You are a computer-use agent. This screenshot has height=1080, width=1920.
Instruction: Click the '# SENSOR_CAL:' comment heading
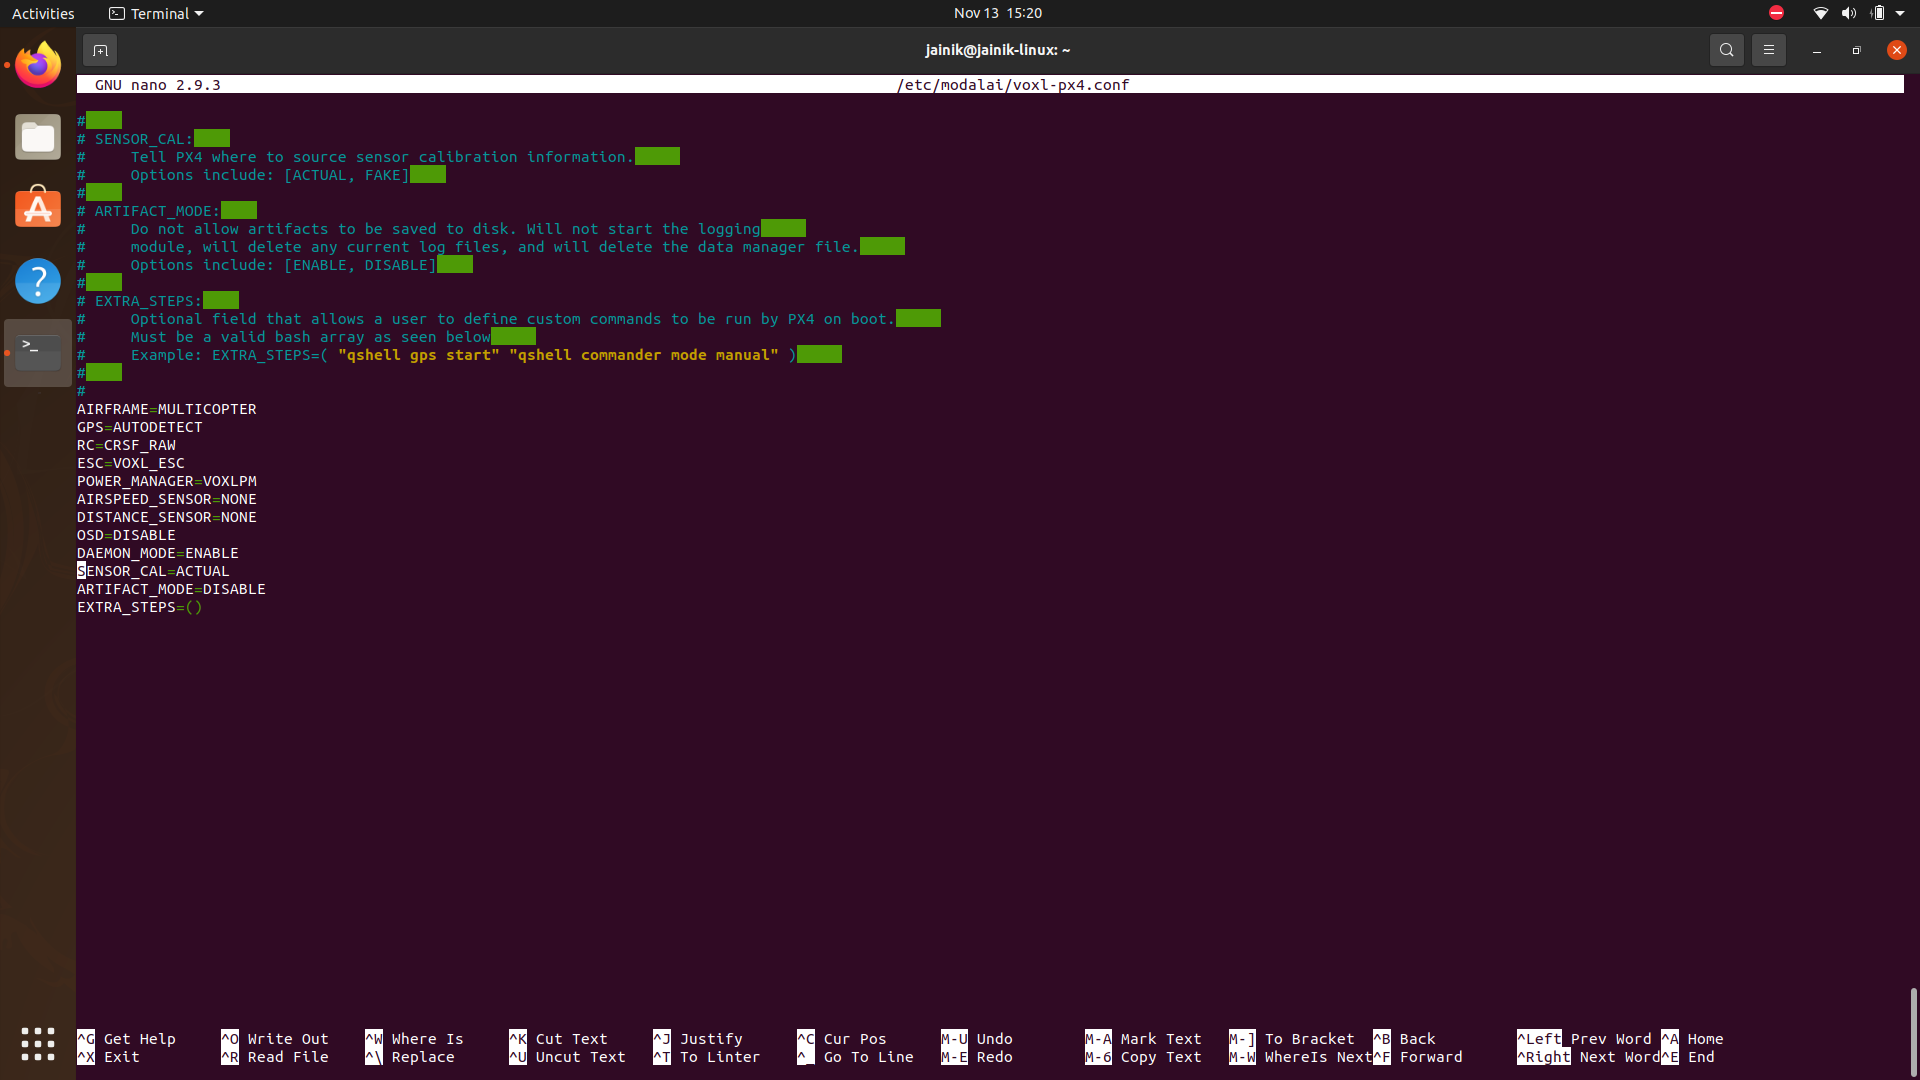(135, 139)
